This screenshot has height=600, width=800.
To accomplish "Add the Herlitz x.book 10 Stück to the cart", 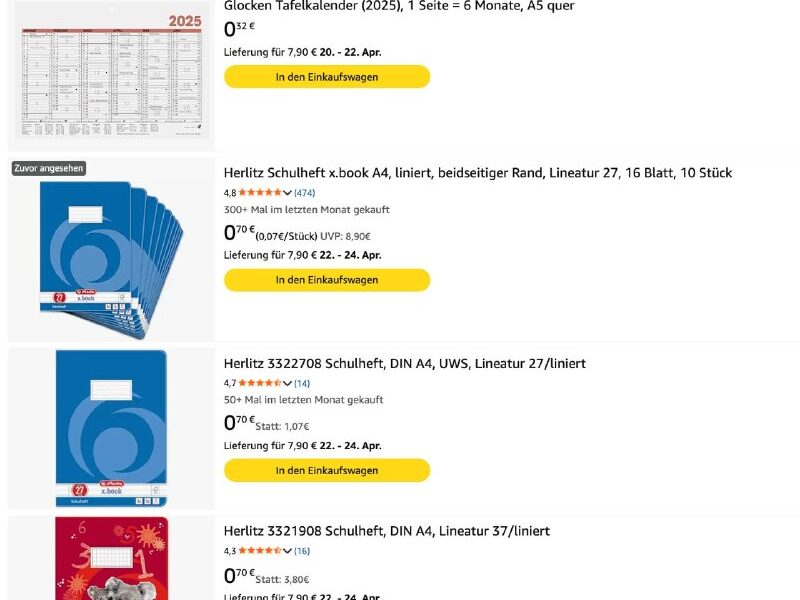I will click(x=327, y=280).
